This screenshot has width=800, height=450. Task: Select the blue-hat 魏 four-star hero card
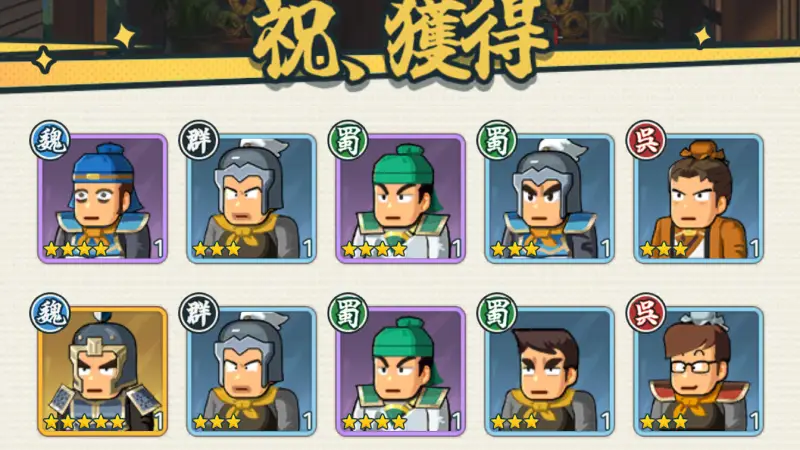103,198
